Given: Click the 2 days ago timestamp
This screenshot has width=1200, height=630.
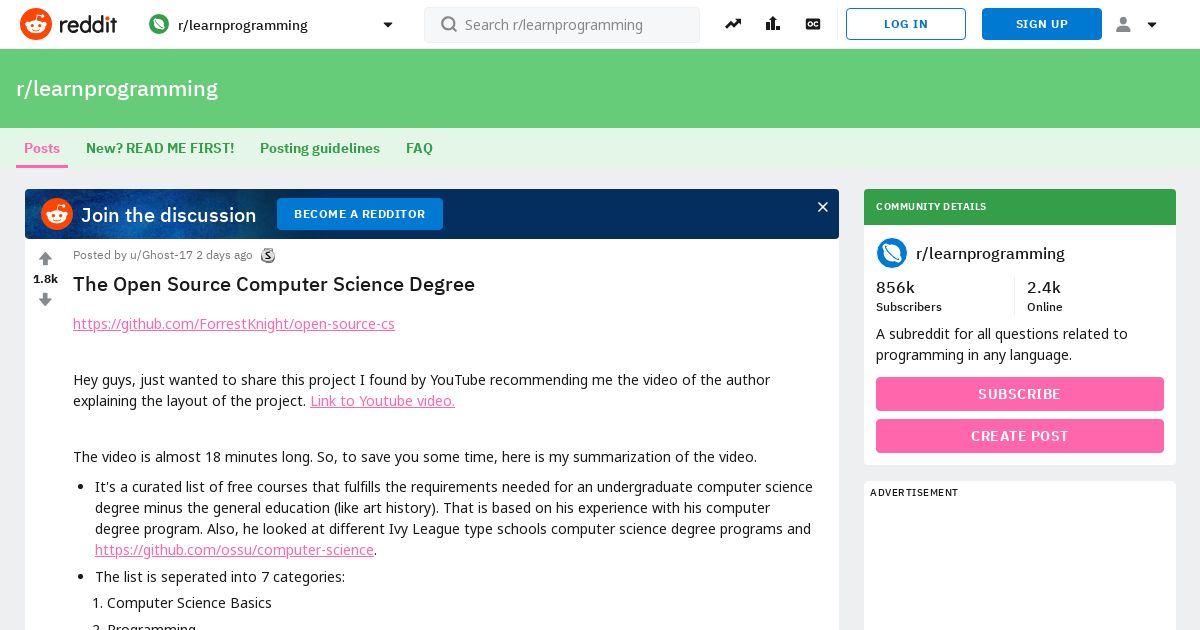Looking at the screenshot, I should pyautogui.click(x=224, y=255).
